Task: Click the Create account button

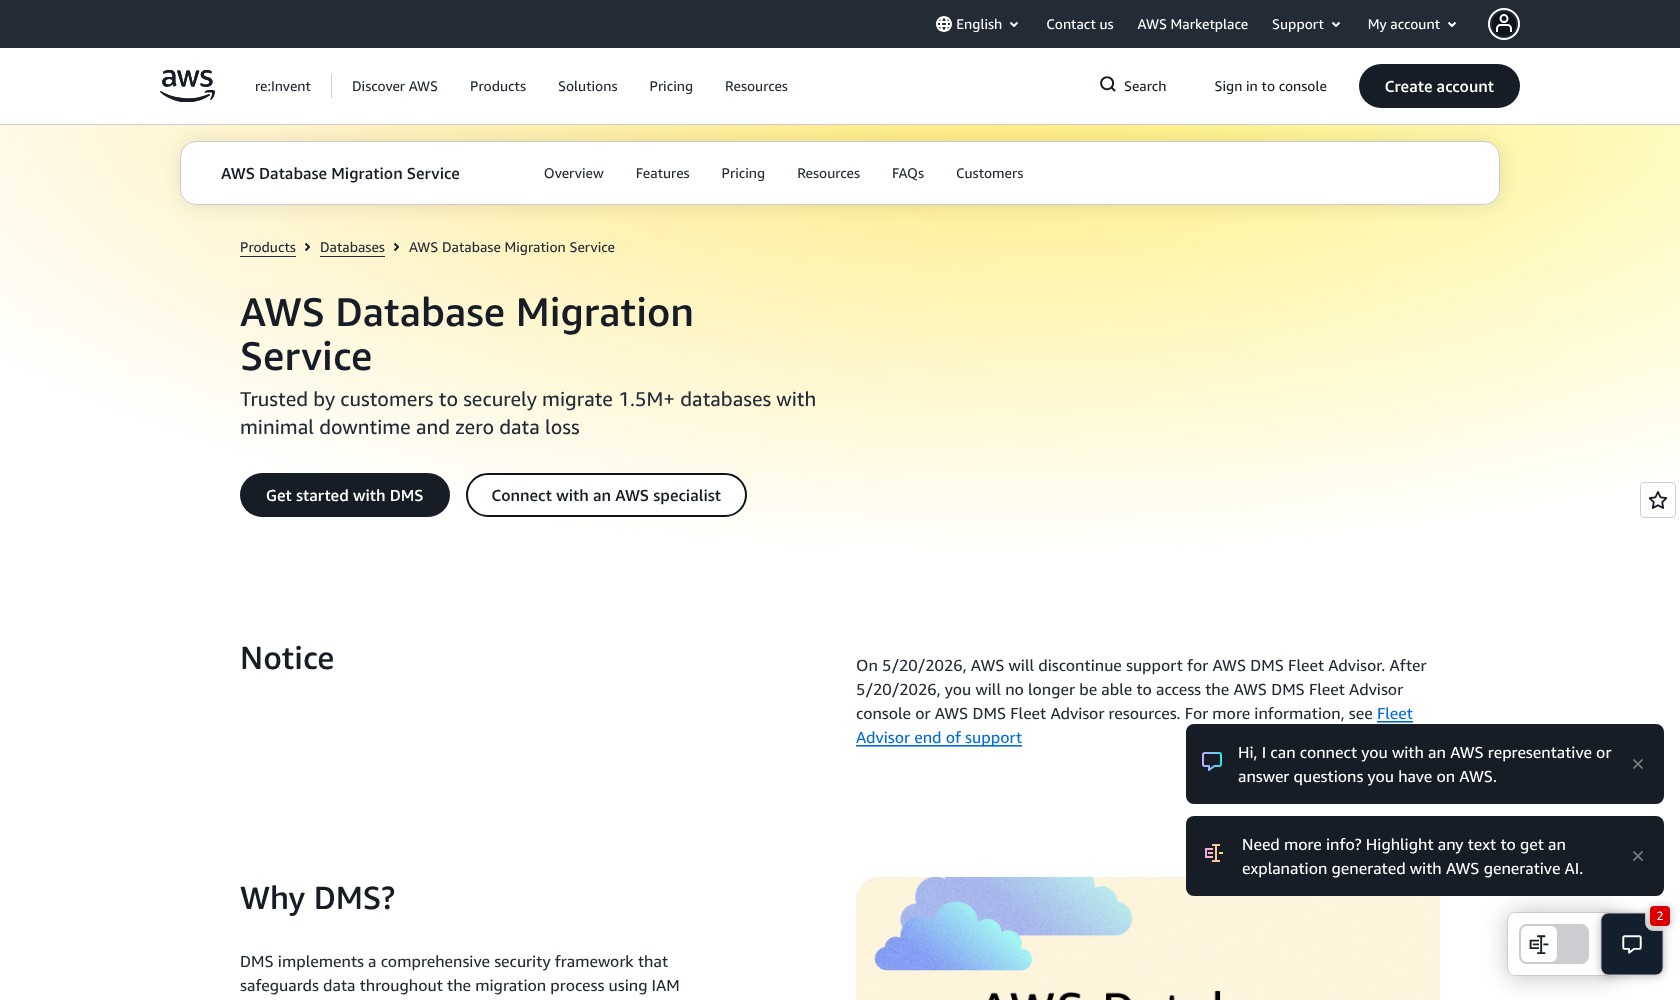Action: (x=1439, y=86)
